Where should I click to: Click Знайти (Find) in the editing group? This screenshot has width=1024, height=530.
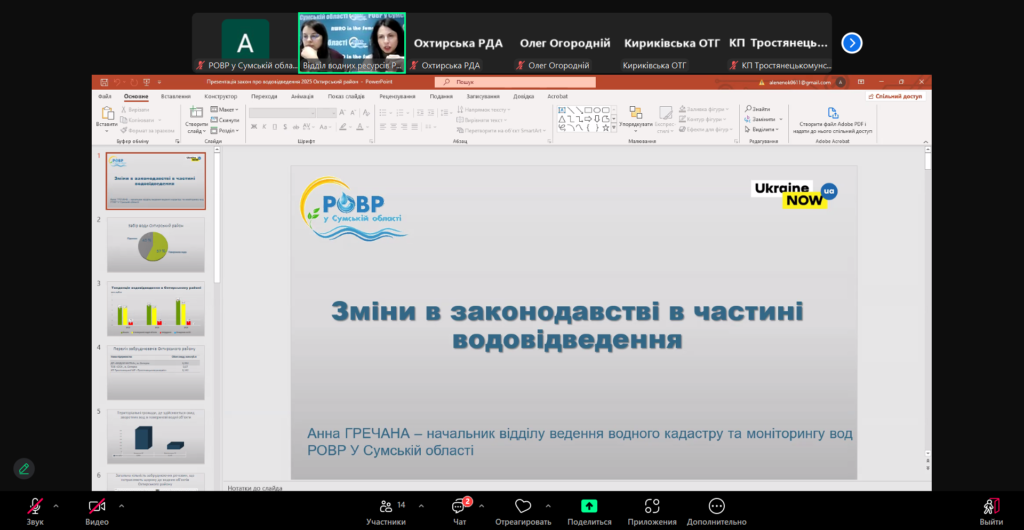[x=758, y=109]
